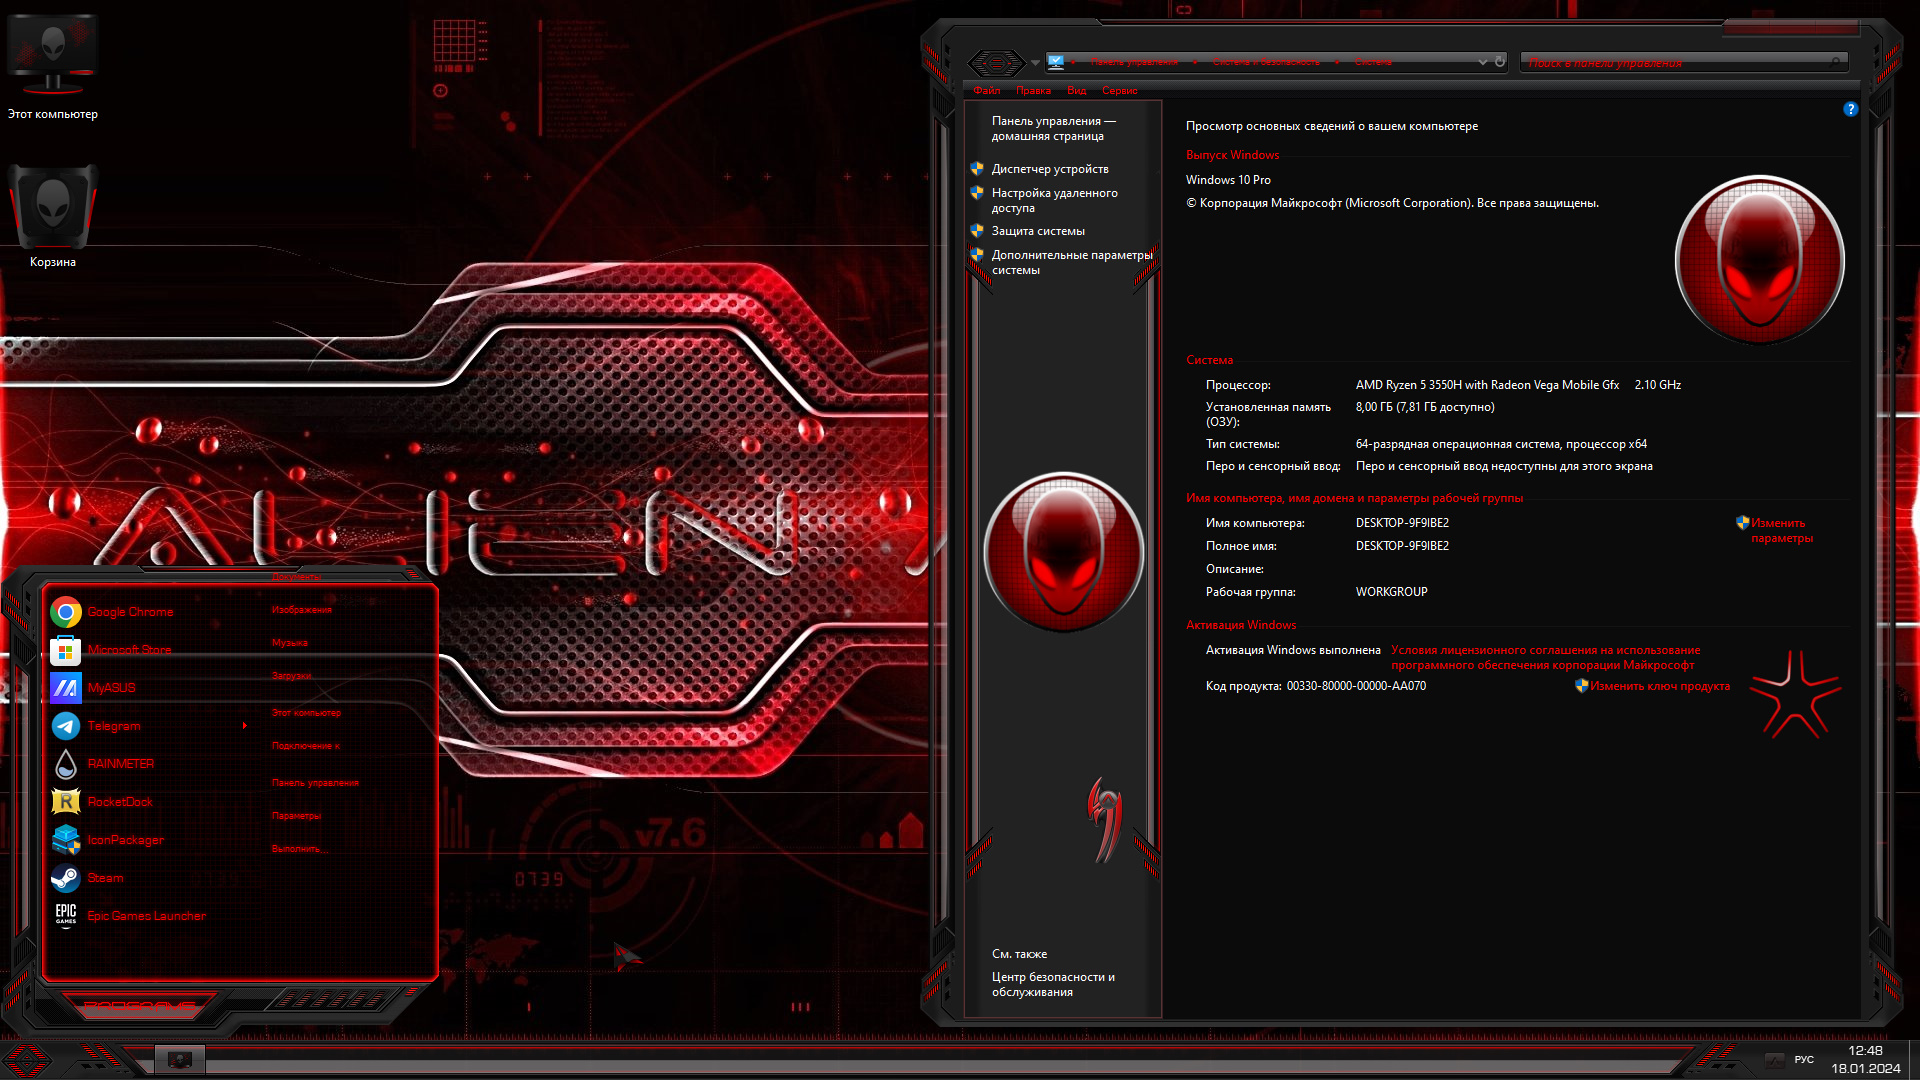This screenshot has height=1080, width=1920.
Task: Click the Изменить ключ продукта link
Action: coord(1660,686)
